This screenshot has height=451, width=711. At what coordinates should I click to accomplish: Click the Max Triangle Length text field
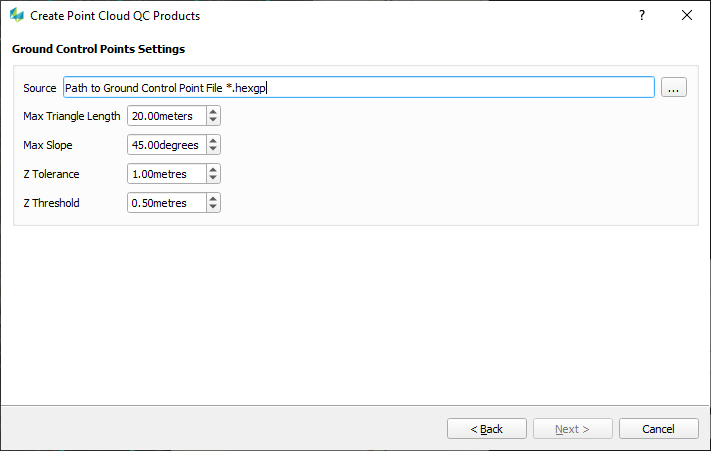(166, 116)
